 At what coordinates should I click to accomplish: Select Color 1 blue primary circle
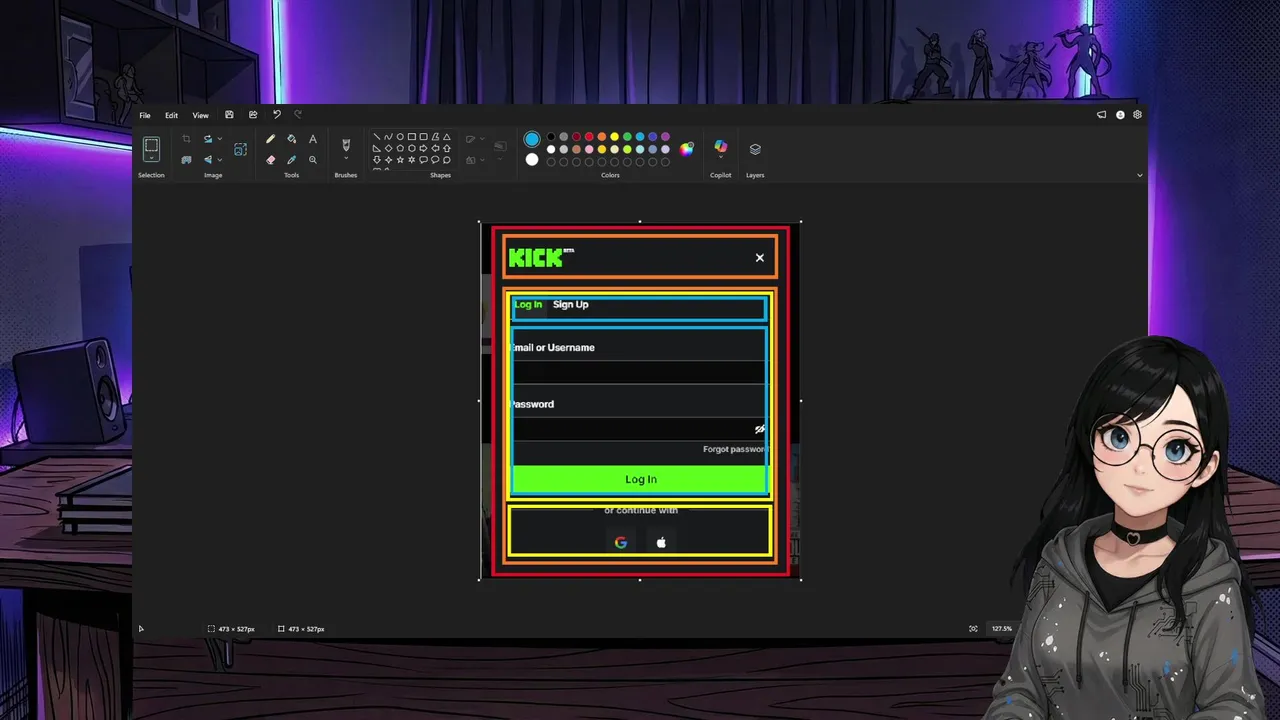(532, 139)
